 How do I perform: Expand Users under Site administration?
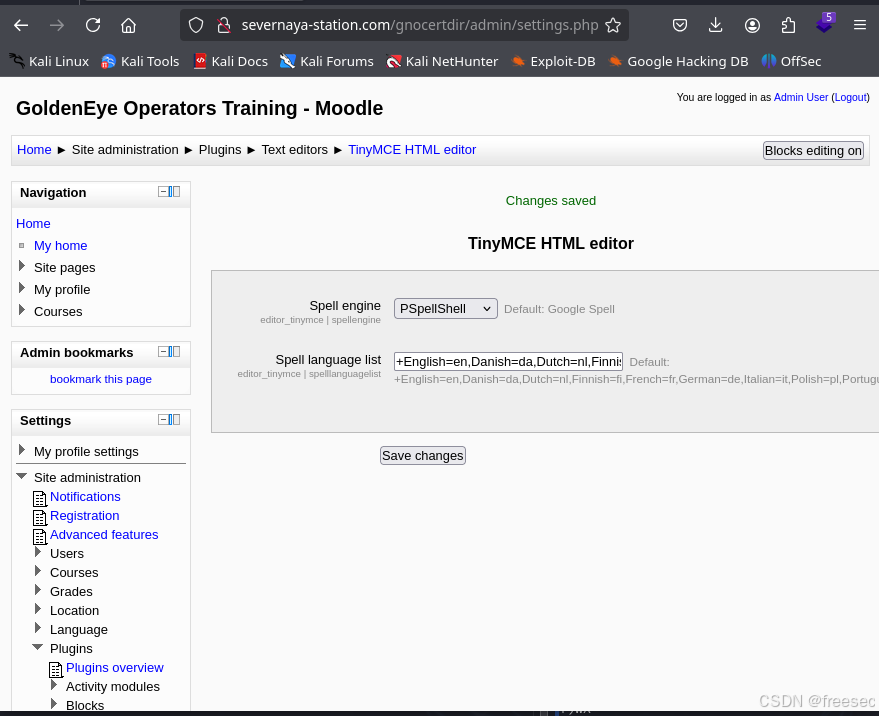(x=38, y=552)
